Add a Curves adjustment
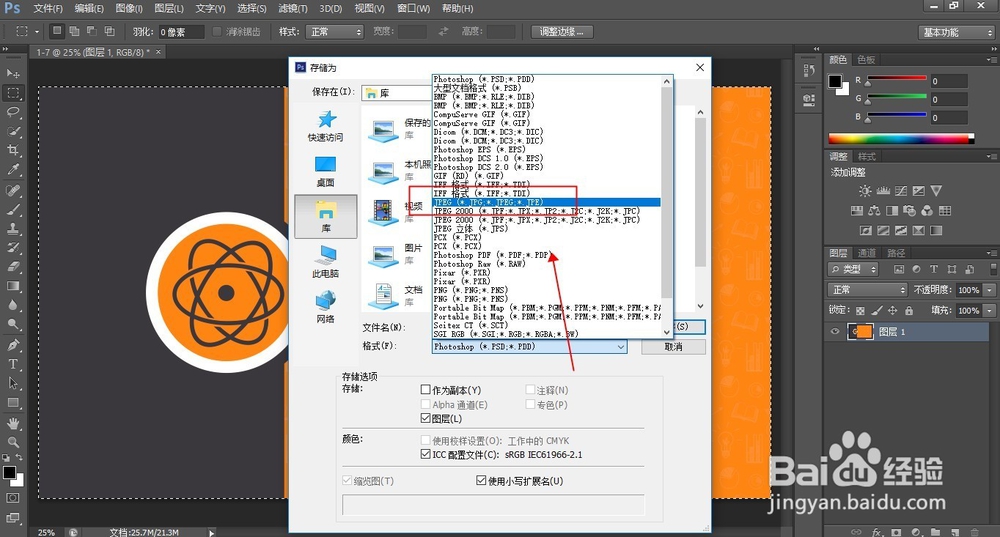The width and height of the screenshot is (1000, 537). pyautogui.click(x=901, y=191)
